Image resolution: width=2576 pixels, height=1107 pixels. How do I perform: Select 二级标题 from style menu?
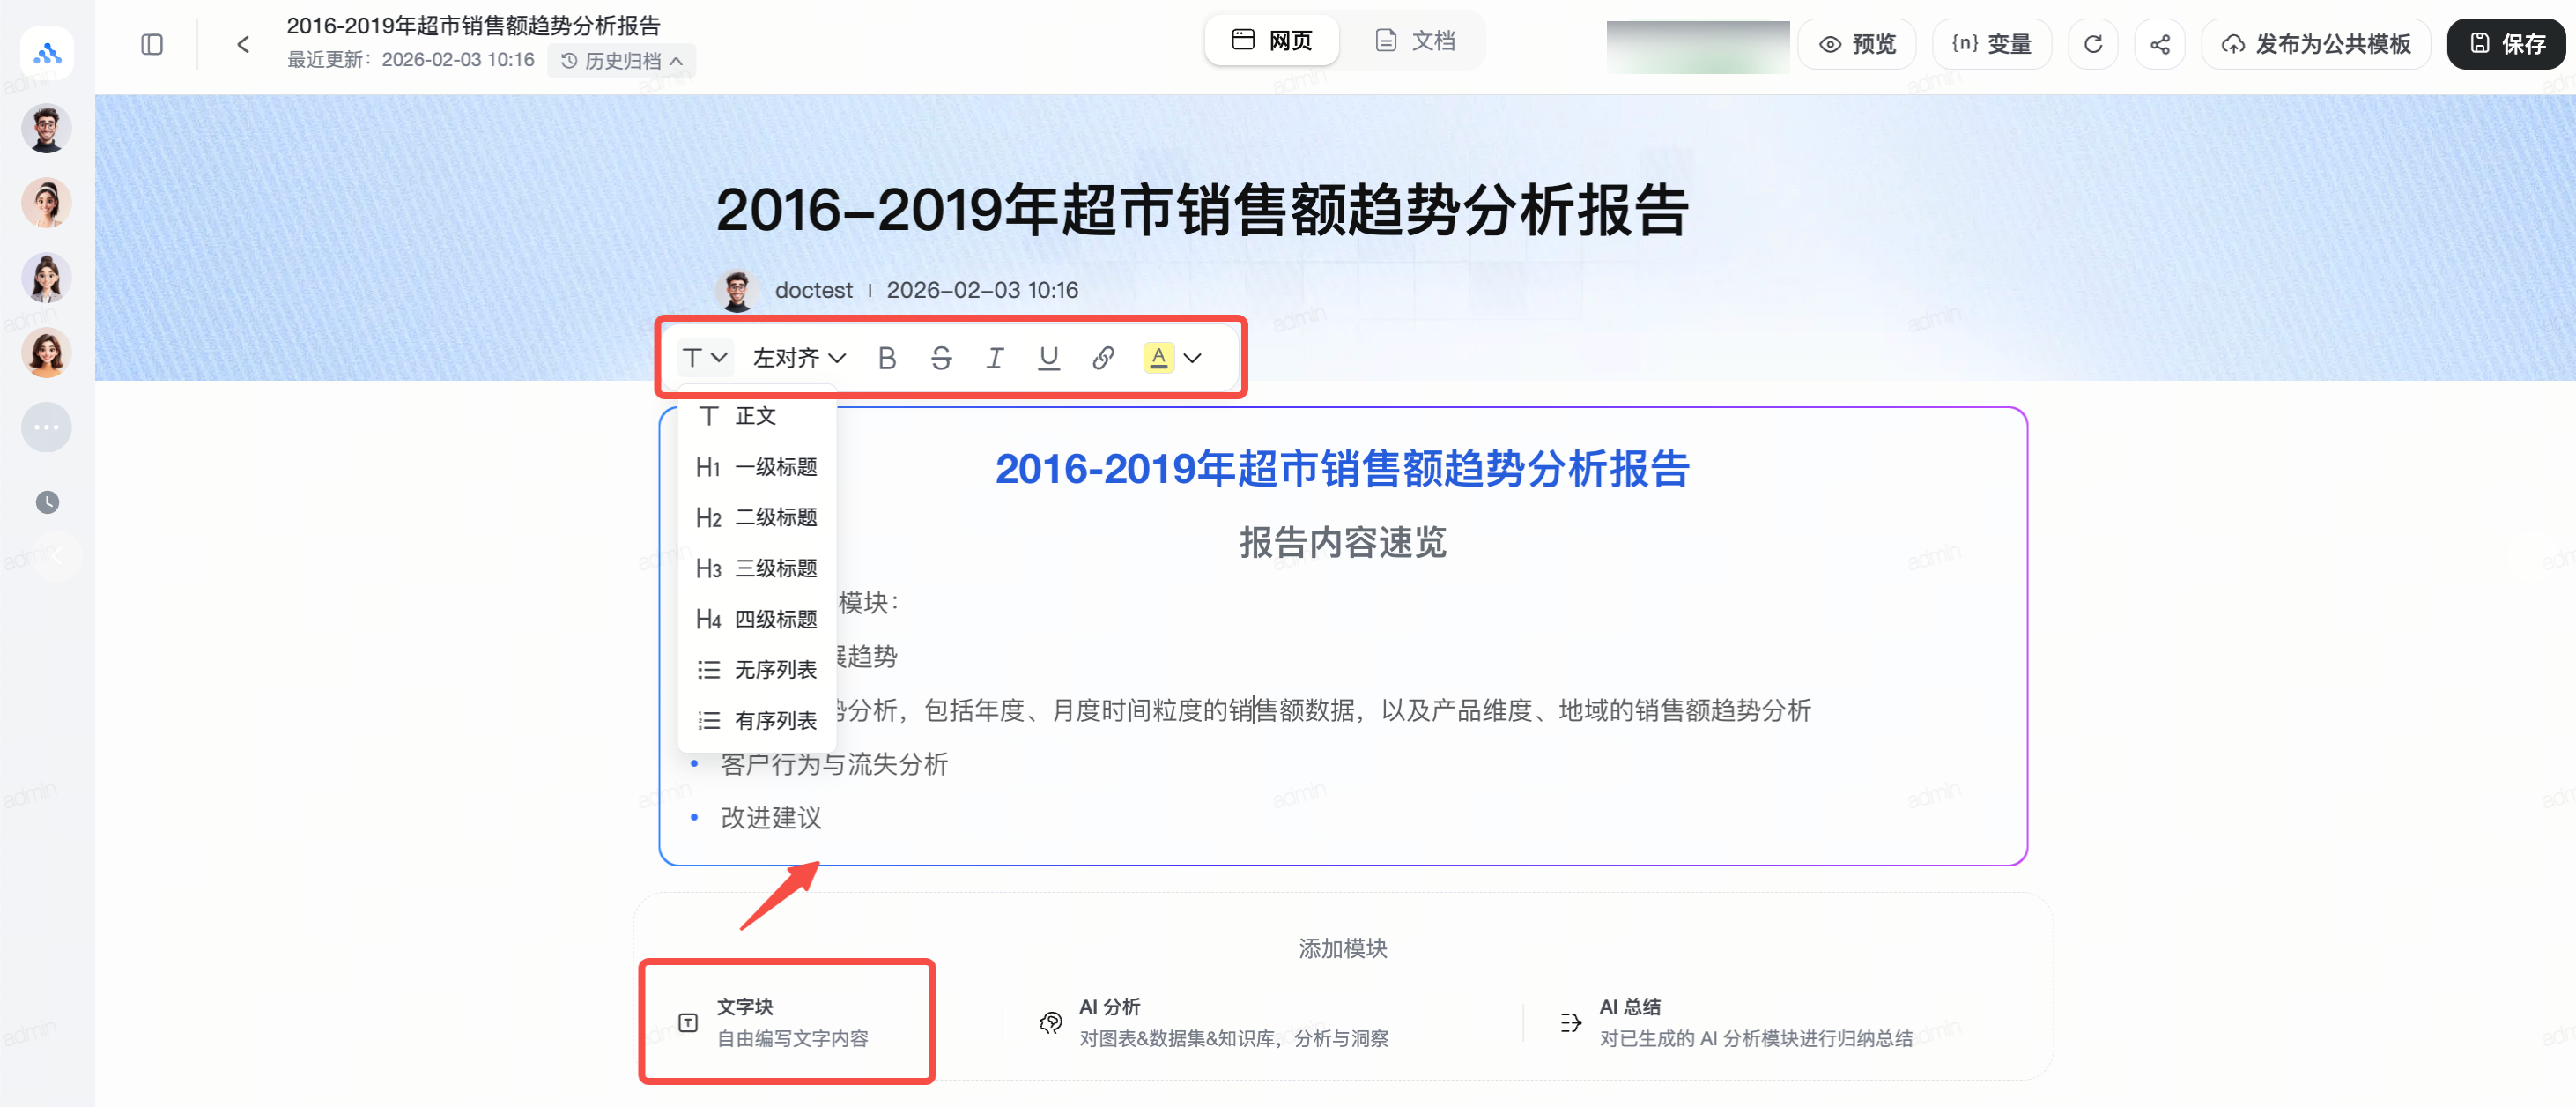point(757,517)
